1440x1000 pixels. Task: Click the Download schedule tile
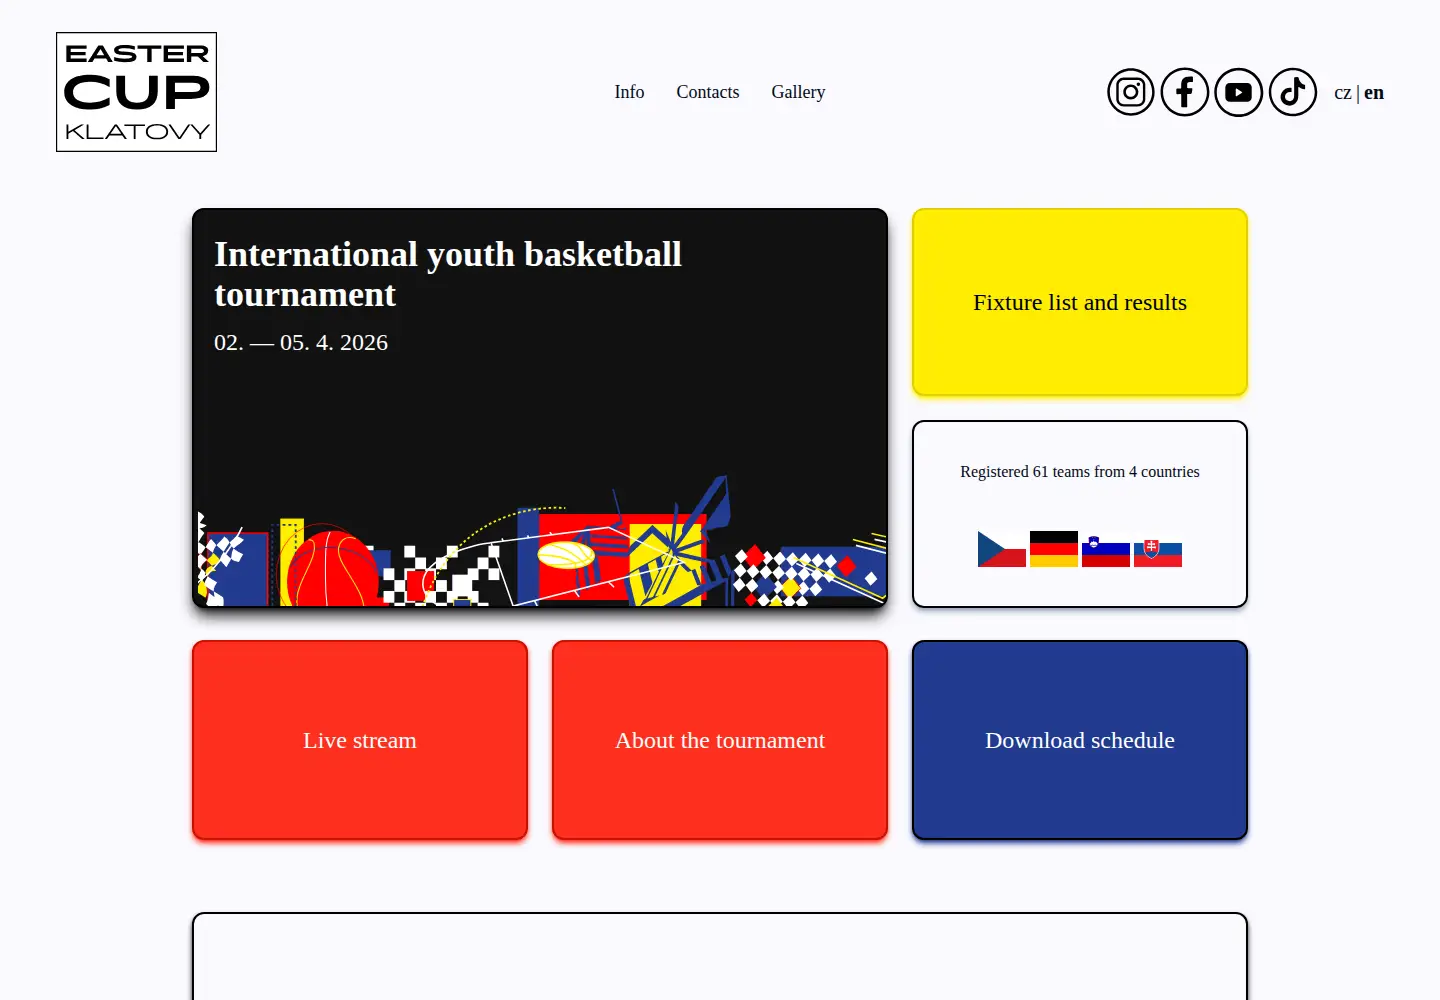1080,740
